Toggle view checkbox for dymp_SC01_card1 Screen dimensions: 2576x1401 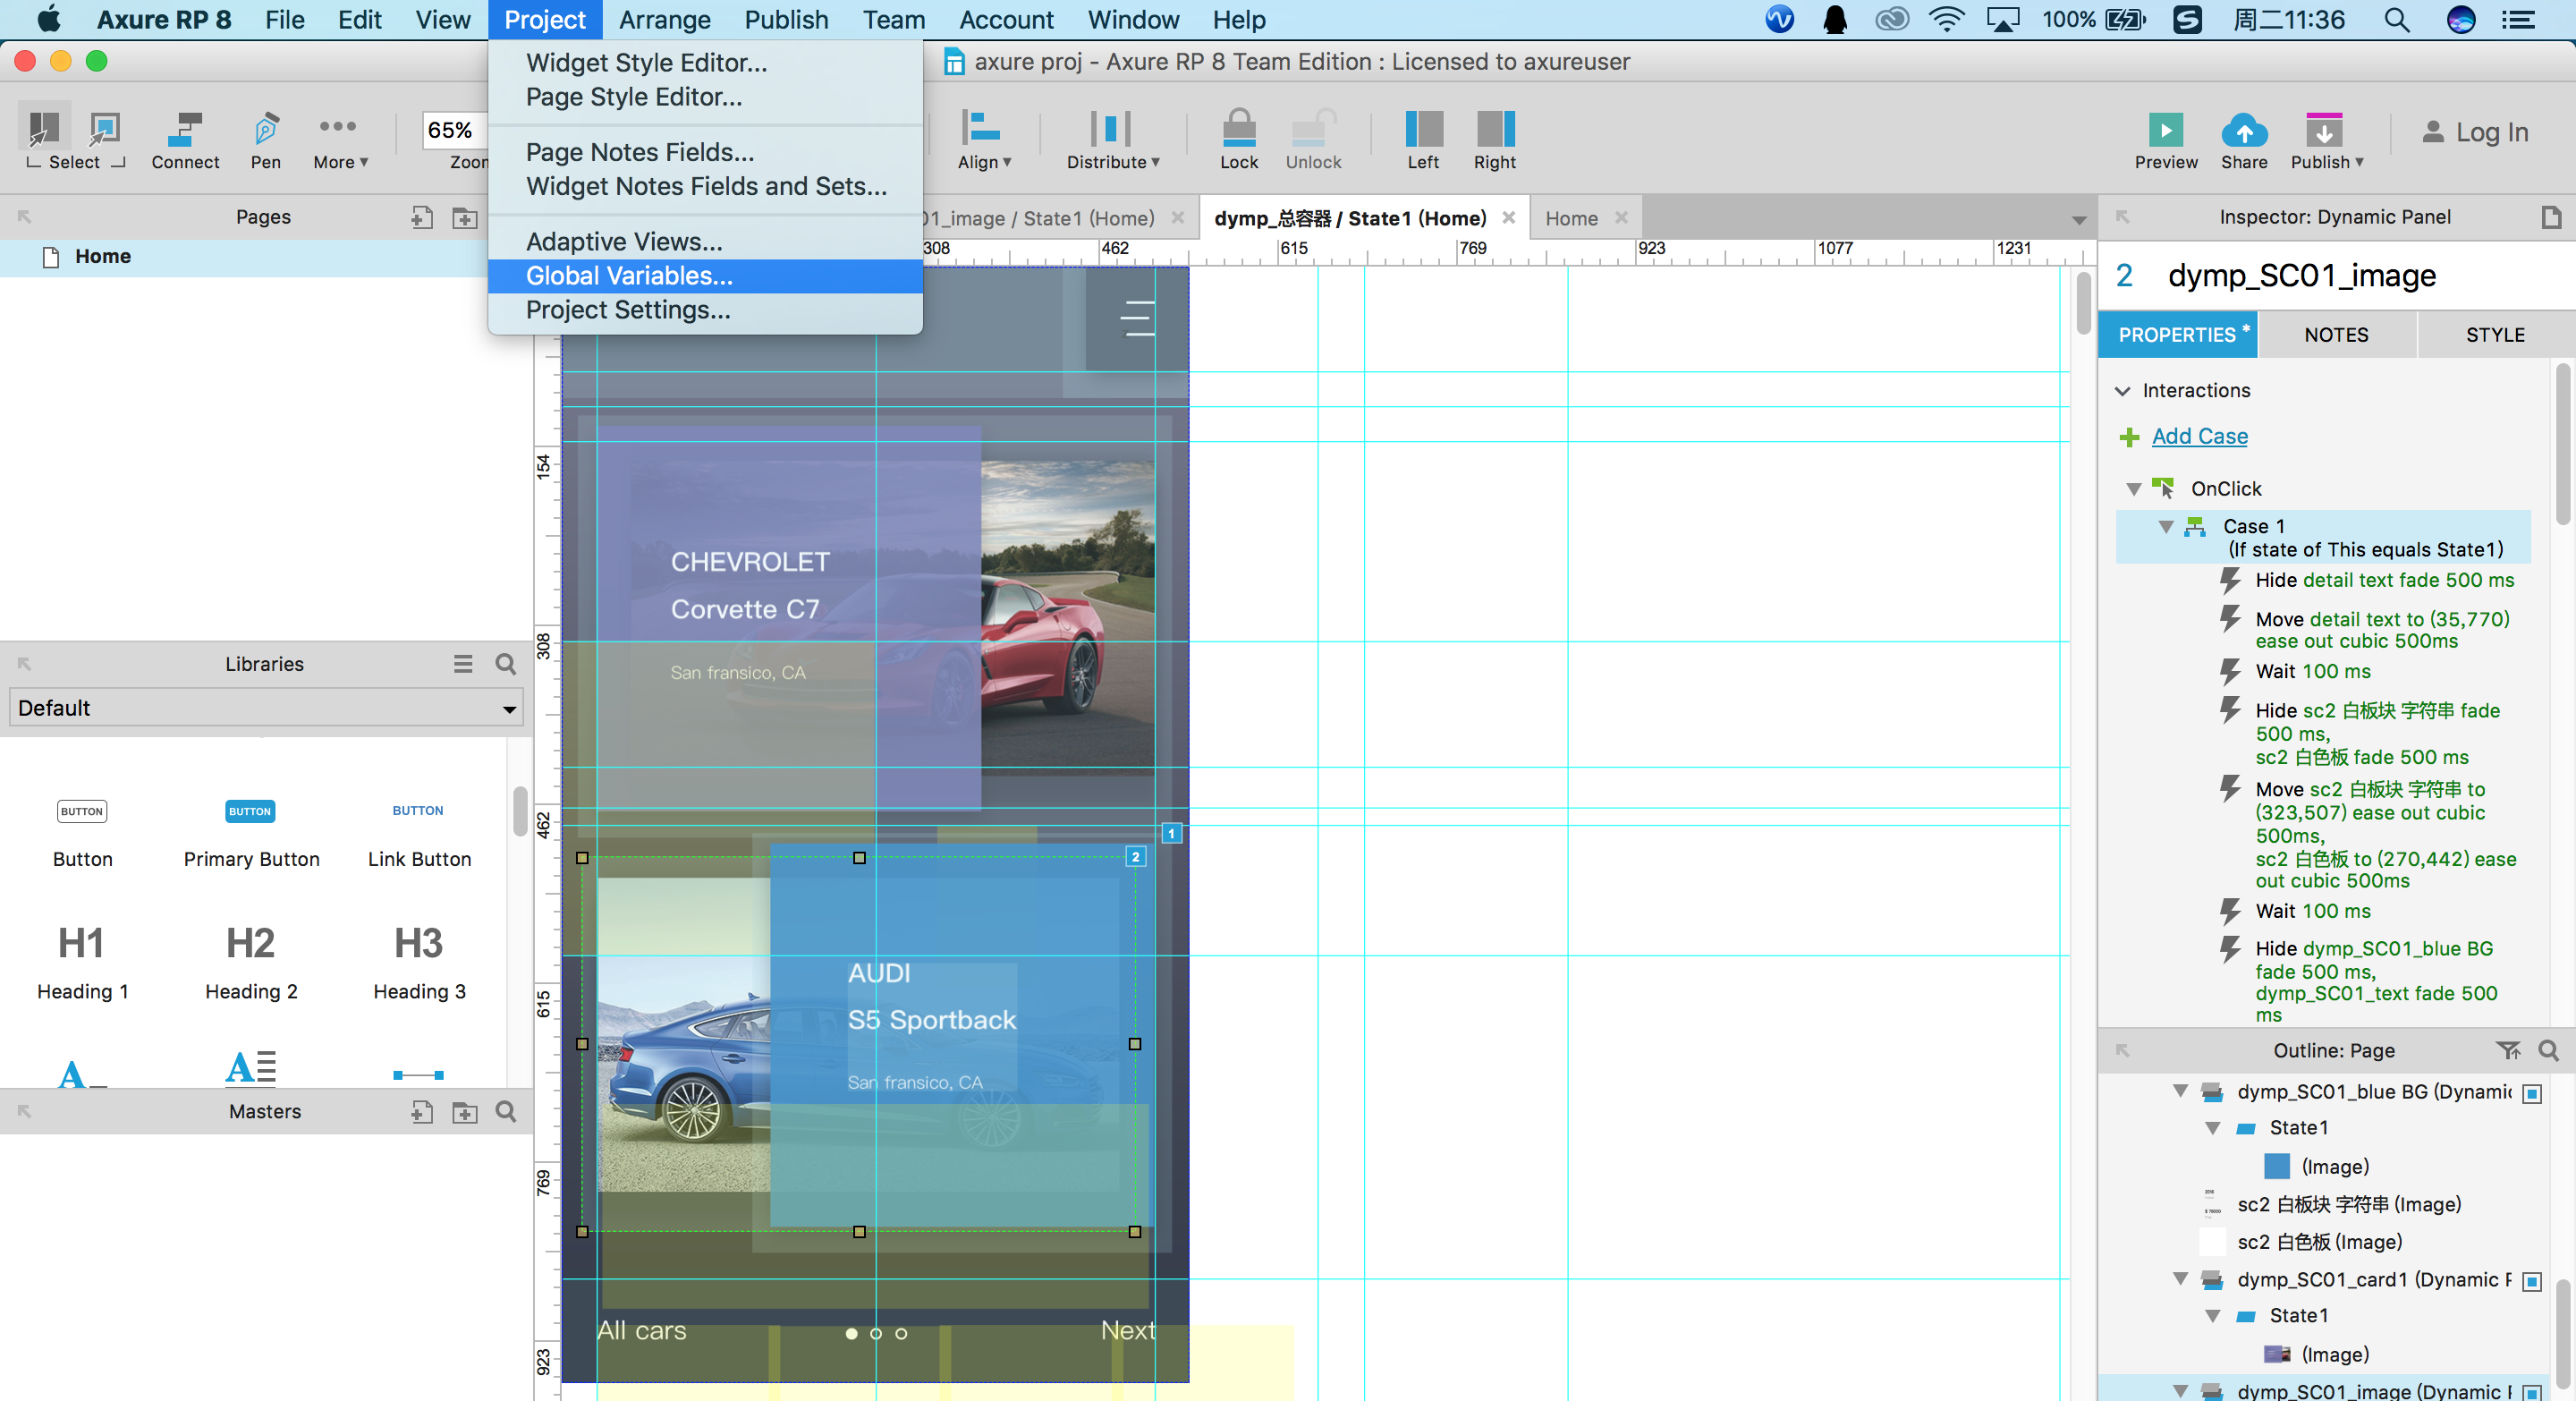point(2531,1281)
